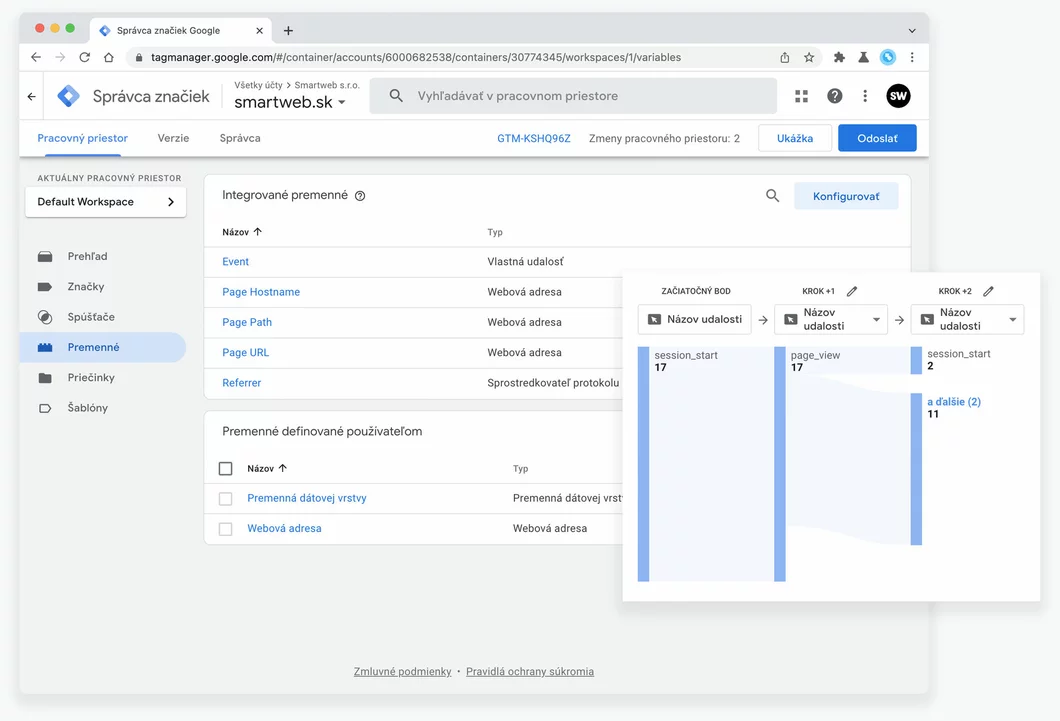Image resolution: width=1060 pixels, height=721 pixels.
Task: Close the Správca značiek Google tab
Action: 260,30
